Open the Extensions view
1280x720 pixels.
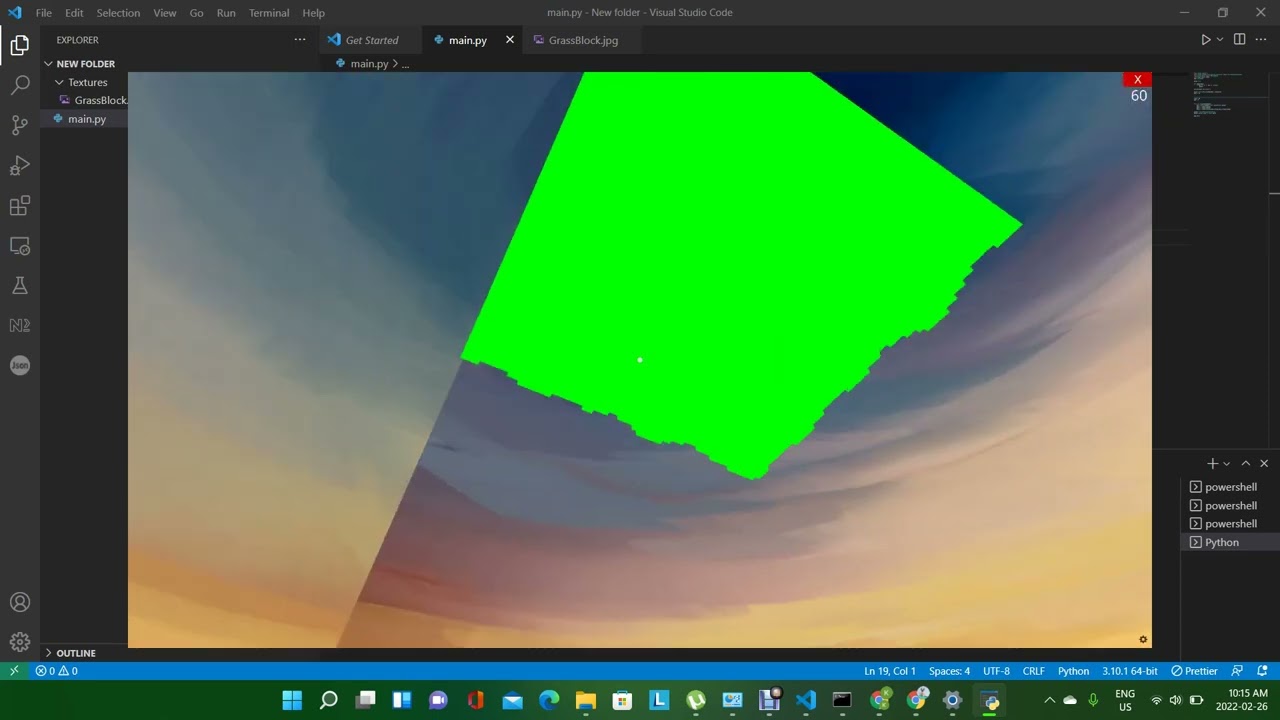click(x=20, y=206)
